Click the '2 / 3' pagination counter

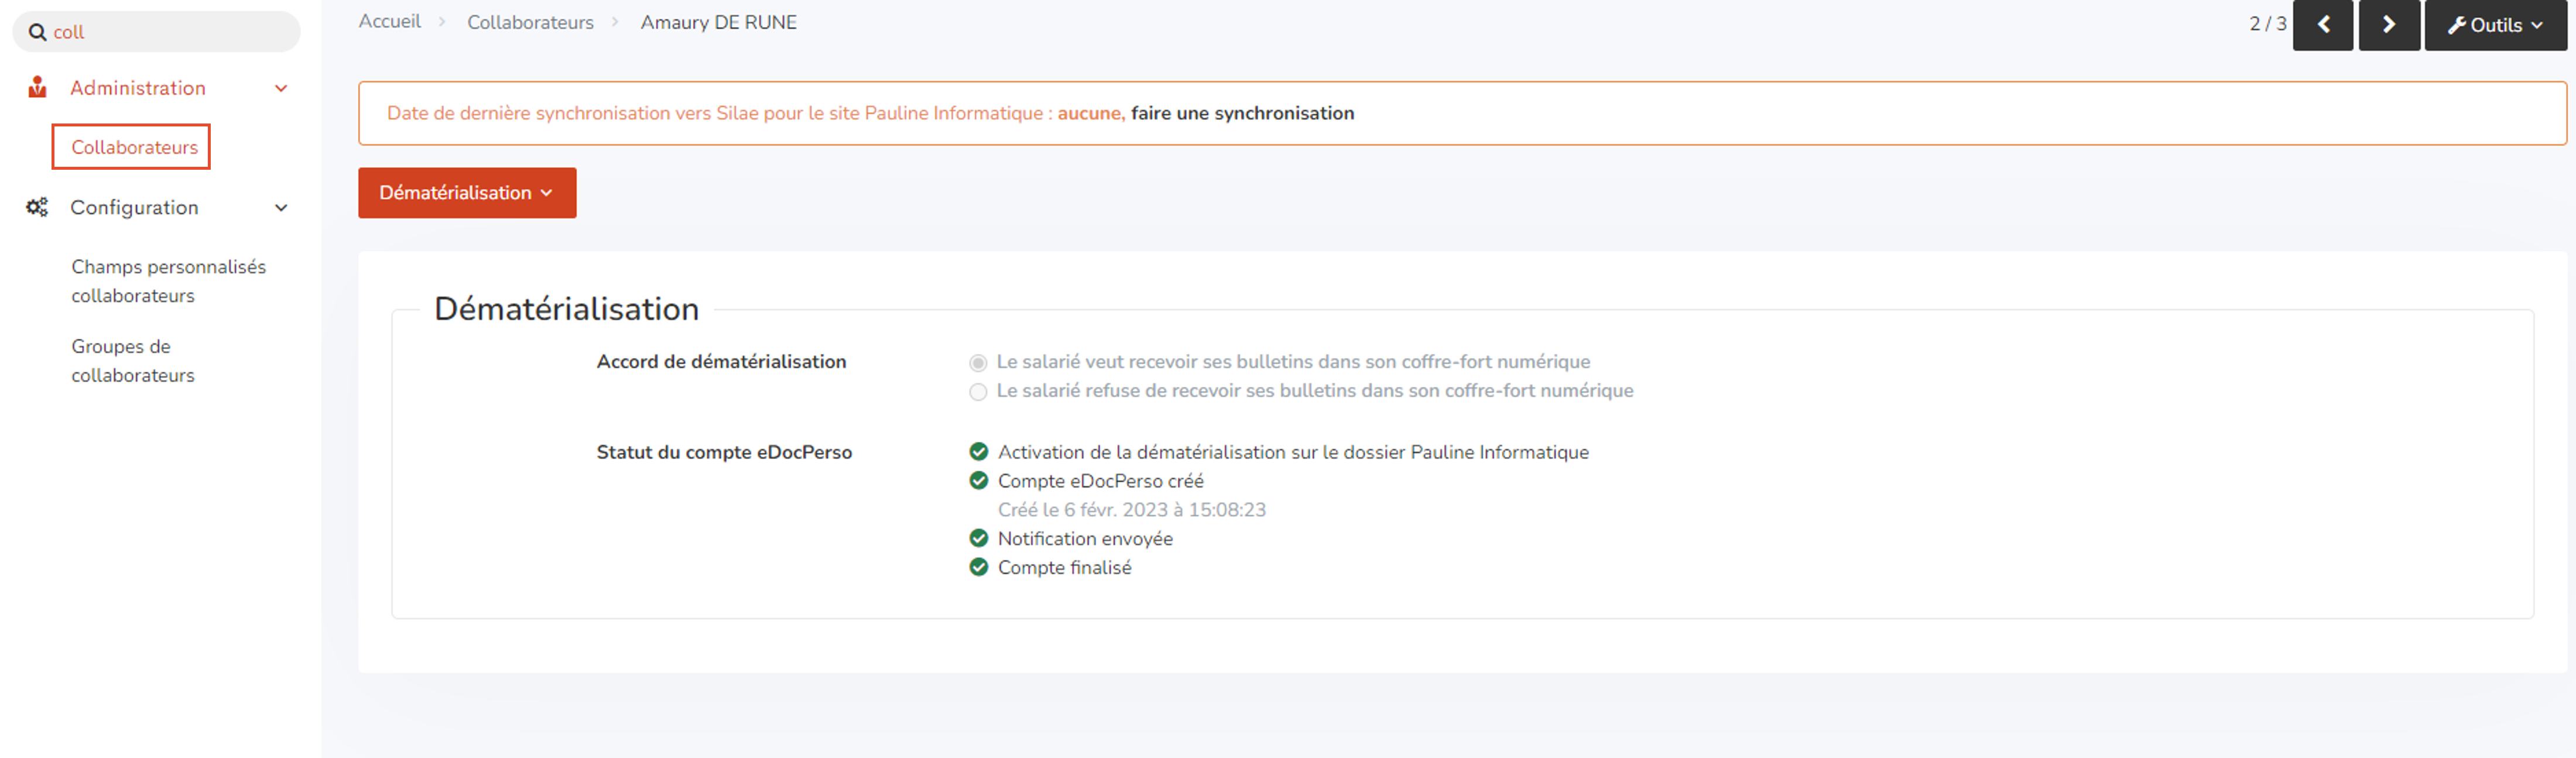click(2267, 24)
